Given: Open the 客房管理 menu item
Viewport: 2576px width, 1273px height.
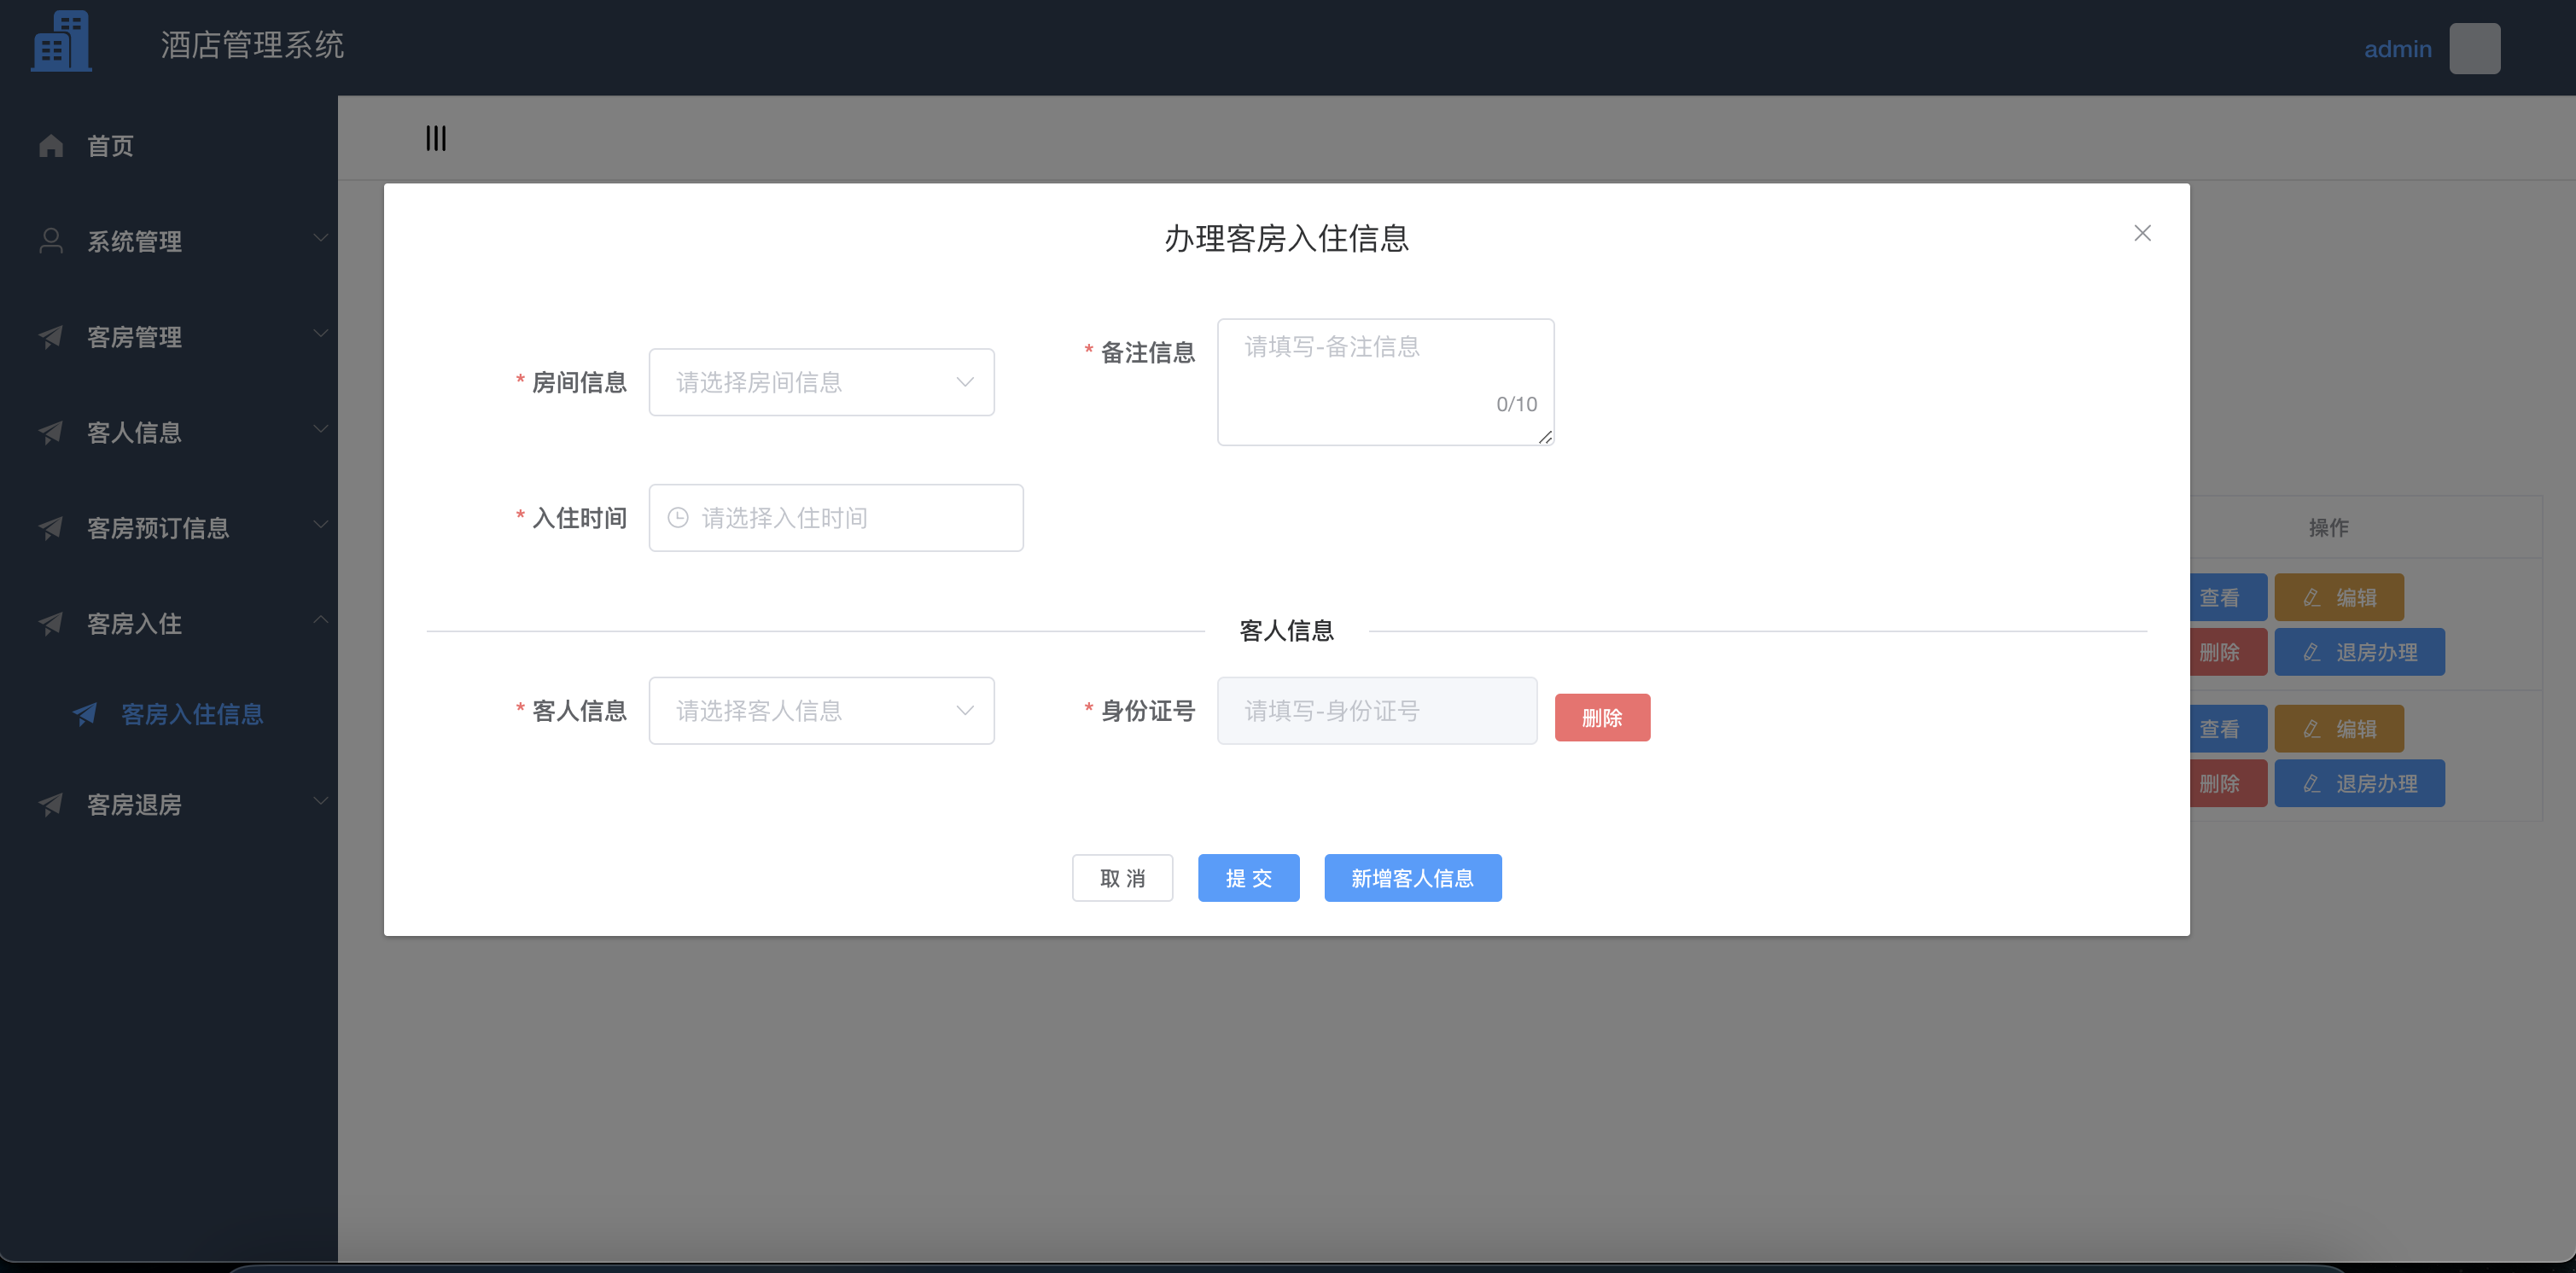Looking at the screenshot, I should click(x=169, y=337).
